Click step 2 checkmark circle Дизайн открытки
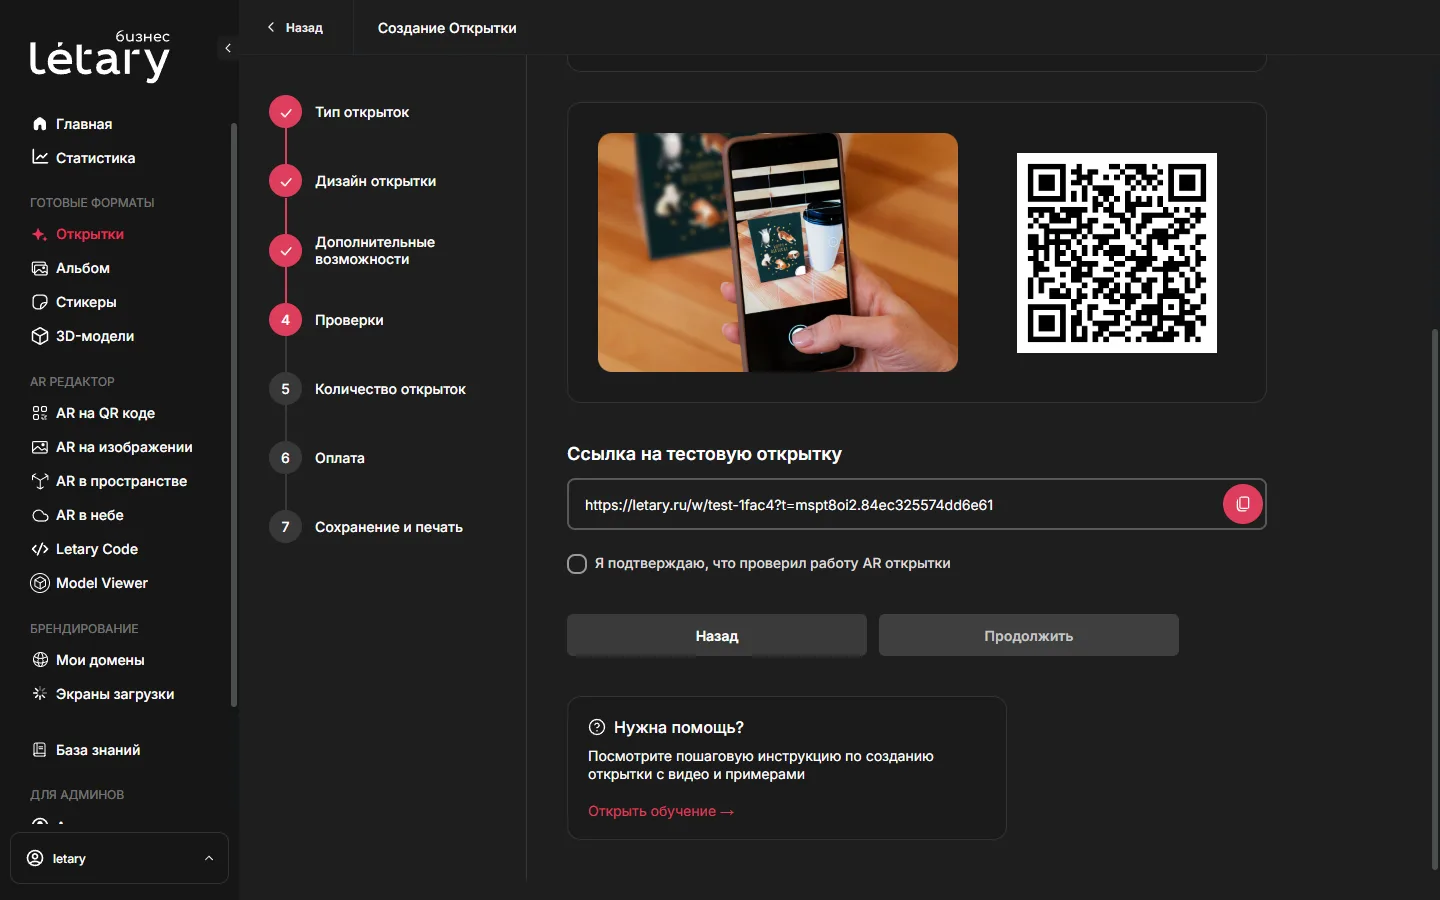This screenshot has height=900, width=1440. pyautogui.click(x=285, y=181)
